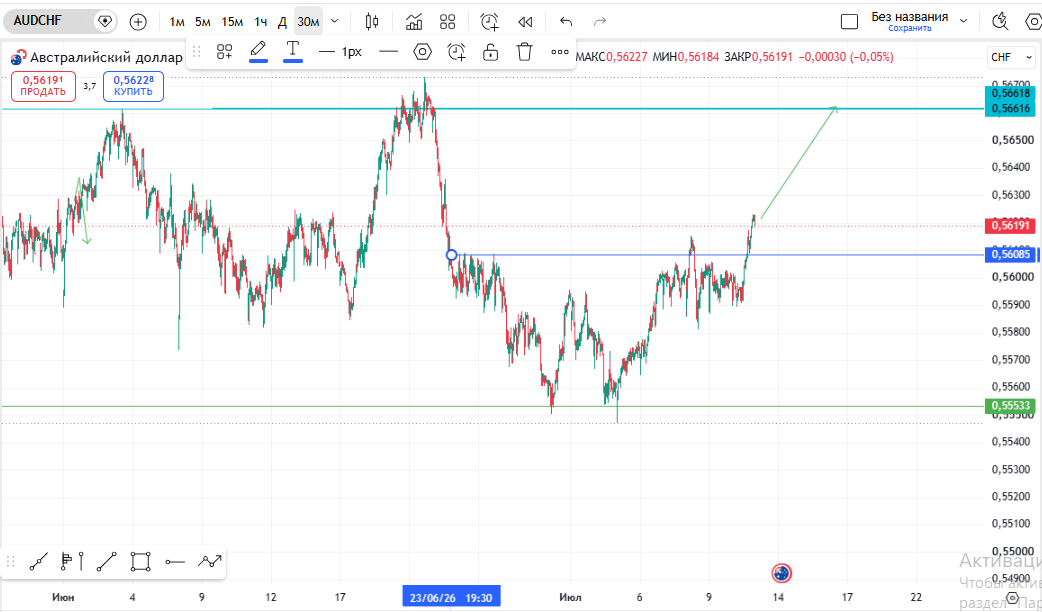Click the blue КУПИТЬ buy button

[134, 86]
